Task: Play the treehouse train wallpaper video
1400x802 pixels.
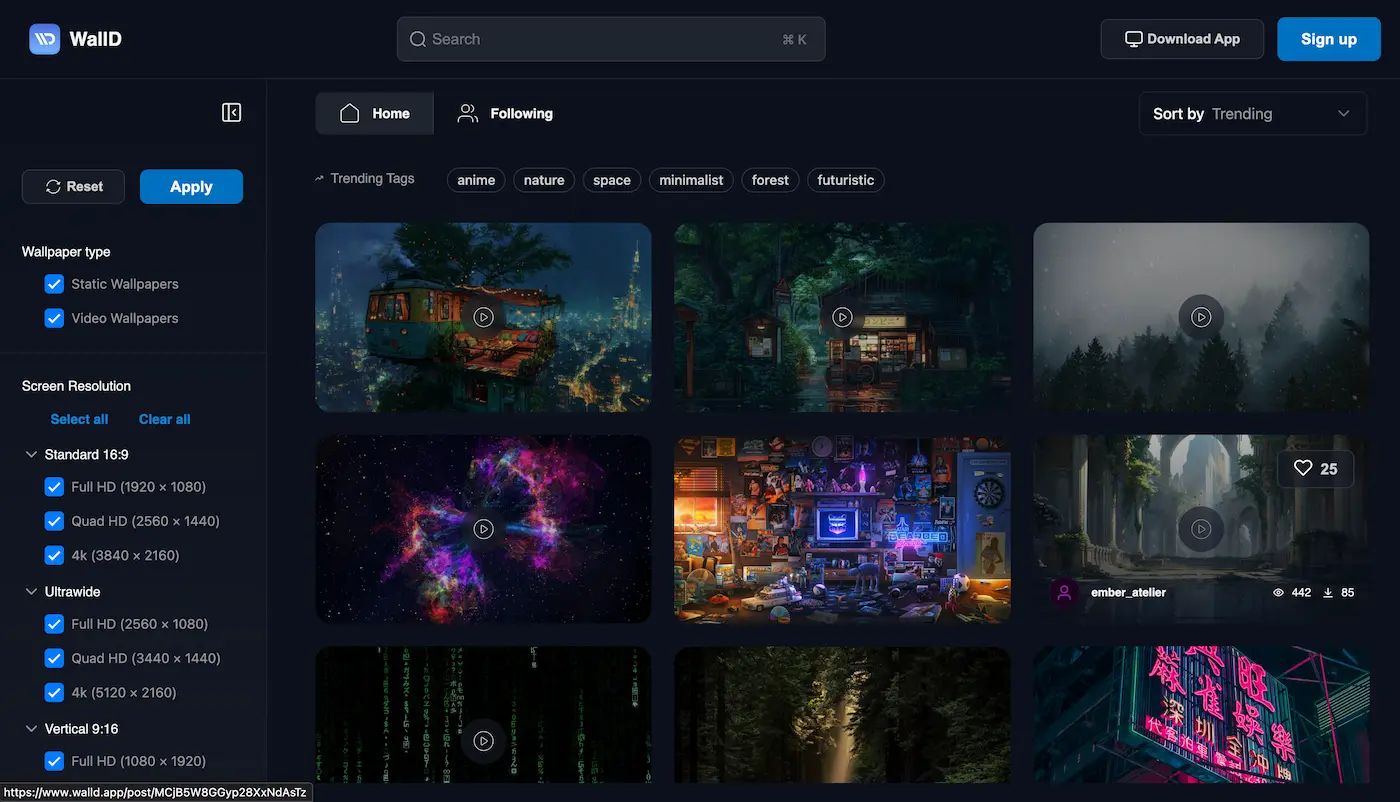Action: tap(484, 317)
